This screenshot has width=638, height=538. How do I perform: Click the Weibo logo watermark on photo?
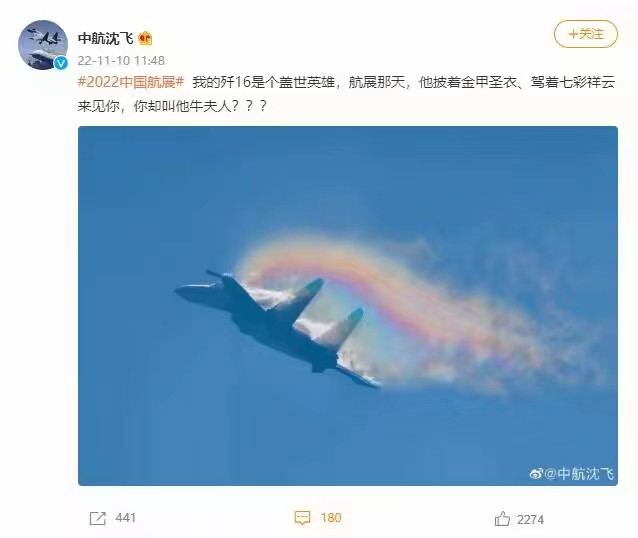[536, 474]
